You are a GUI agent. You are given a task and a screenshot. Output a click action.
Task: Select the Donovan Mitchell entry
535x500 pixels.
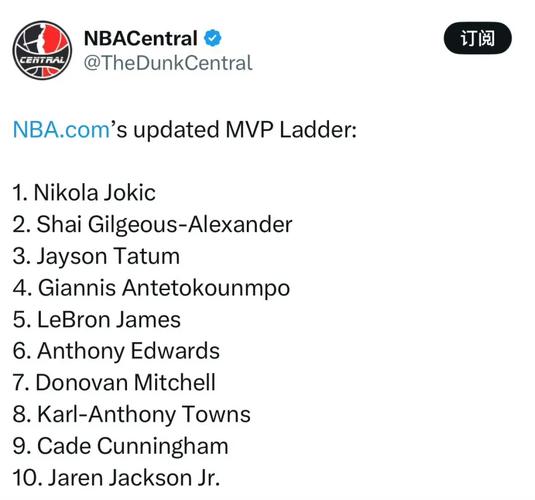(x=114, y=383)
